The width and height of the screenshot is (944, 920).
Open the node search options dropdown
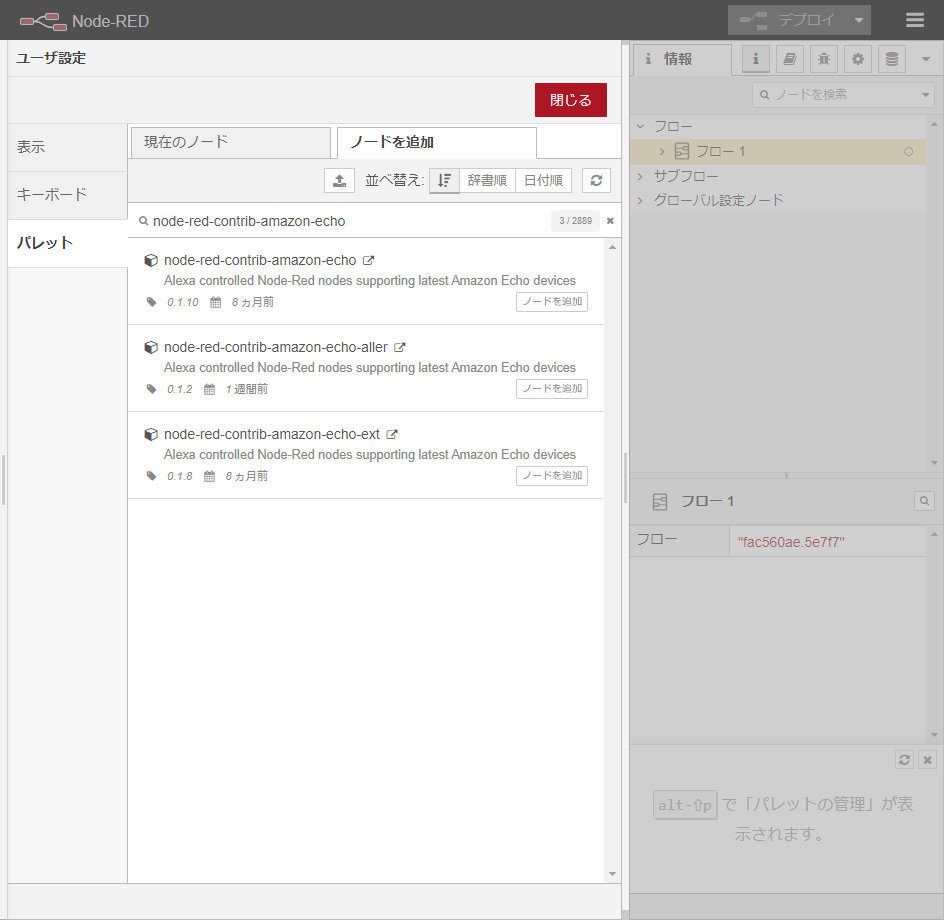925,95
